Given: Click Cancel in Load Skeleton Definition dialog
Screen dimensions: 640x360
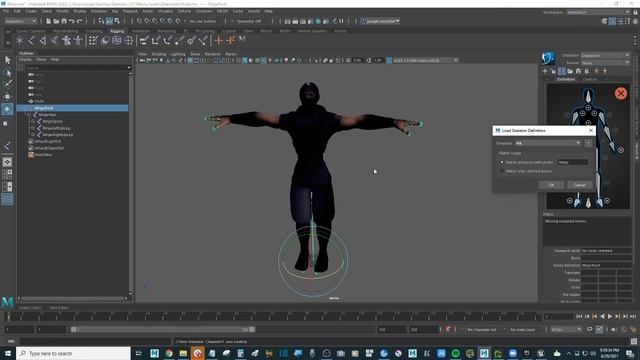Looking at the screenshot, I should click(x=580, y=185).
